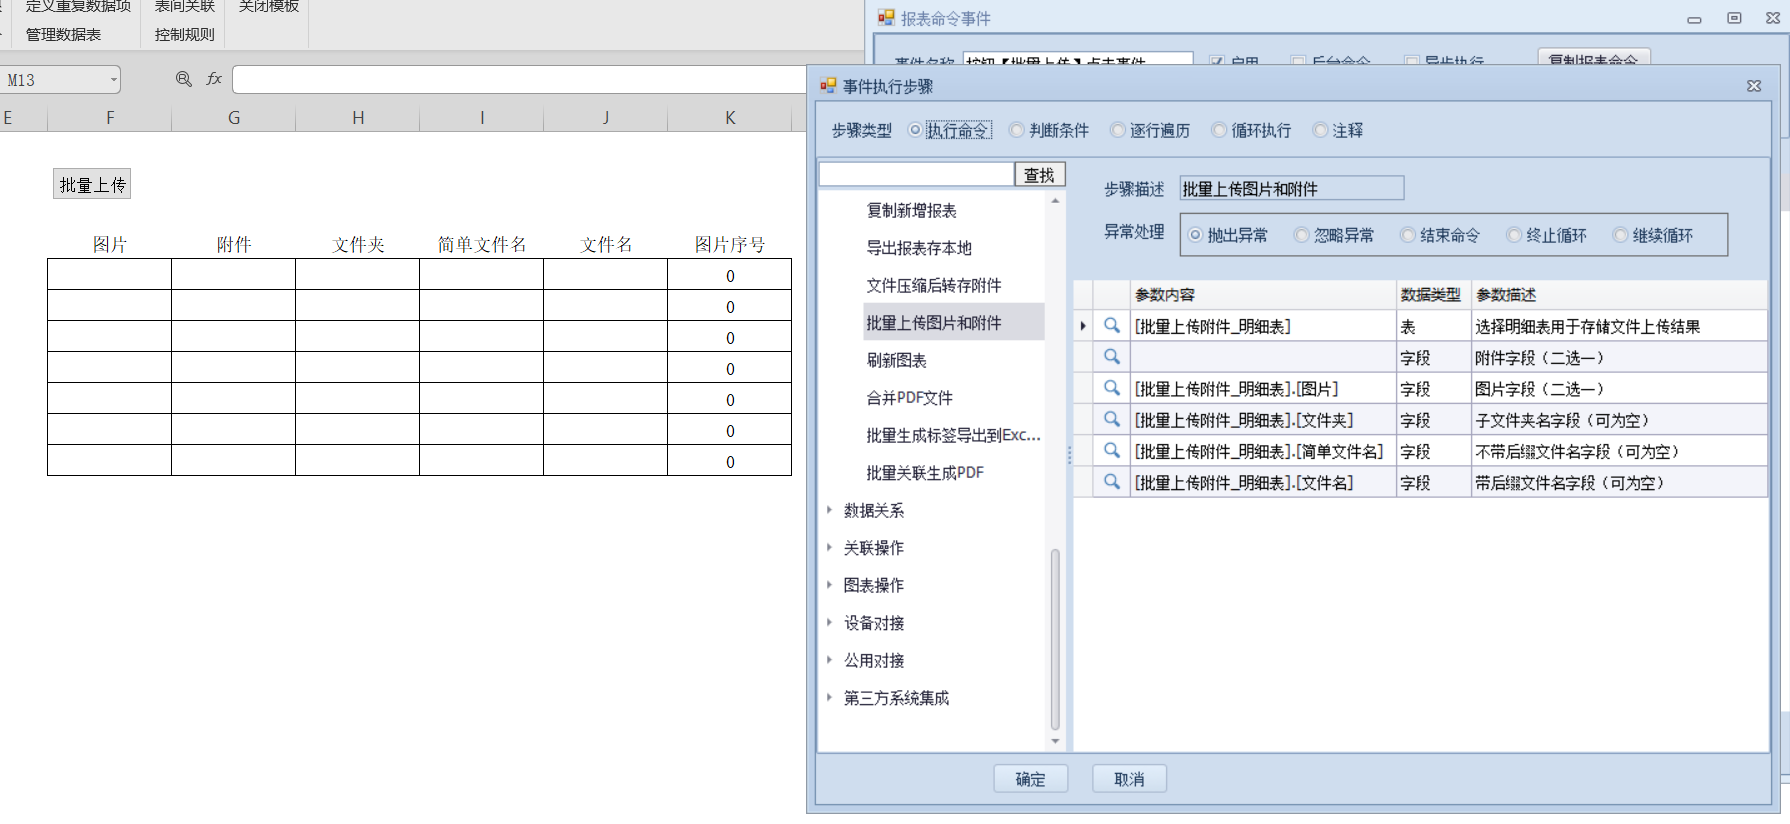Click magnifier icon for 批量上传附件_明细表 parameter row
The height and width of the screenshot is (824, 1790).
click(x=1111, y=326)
